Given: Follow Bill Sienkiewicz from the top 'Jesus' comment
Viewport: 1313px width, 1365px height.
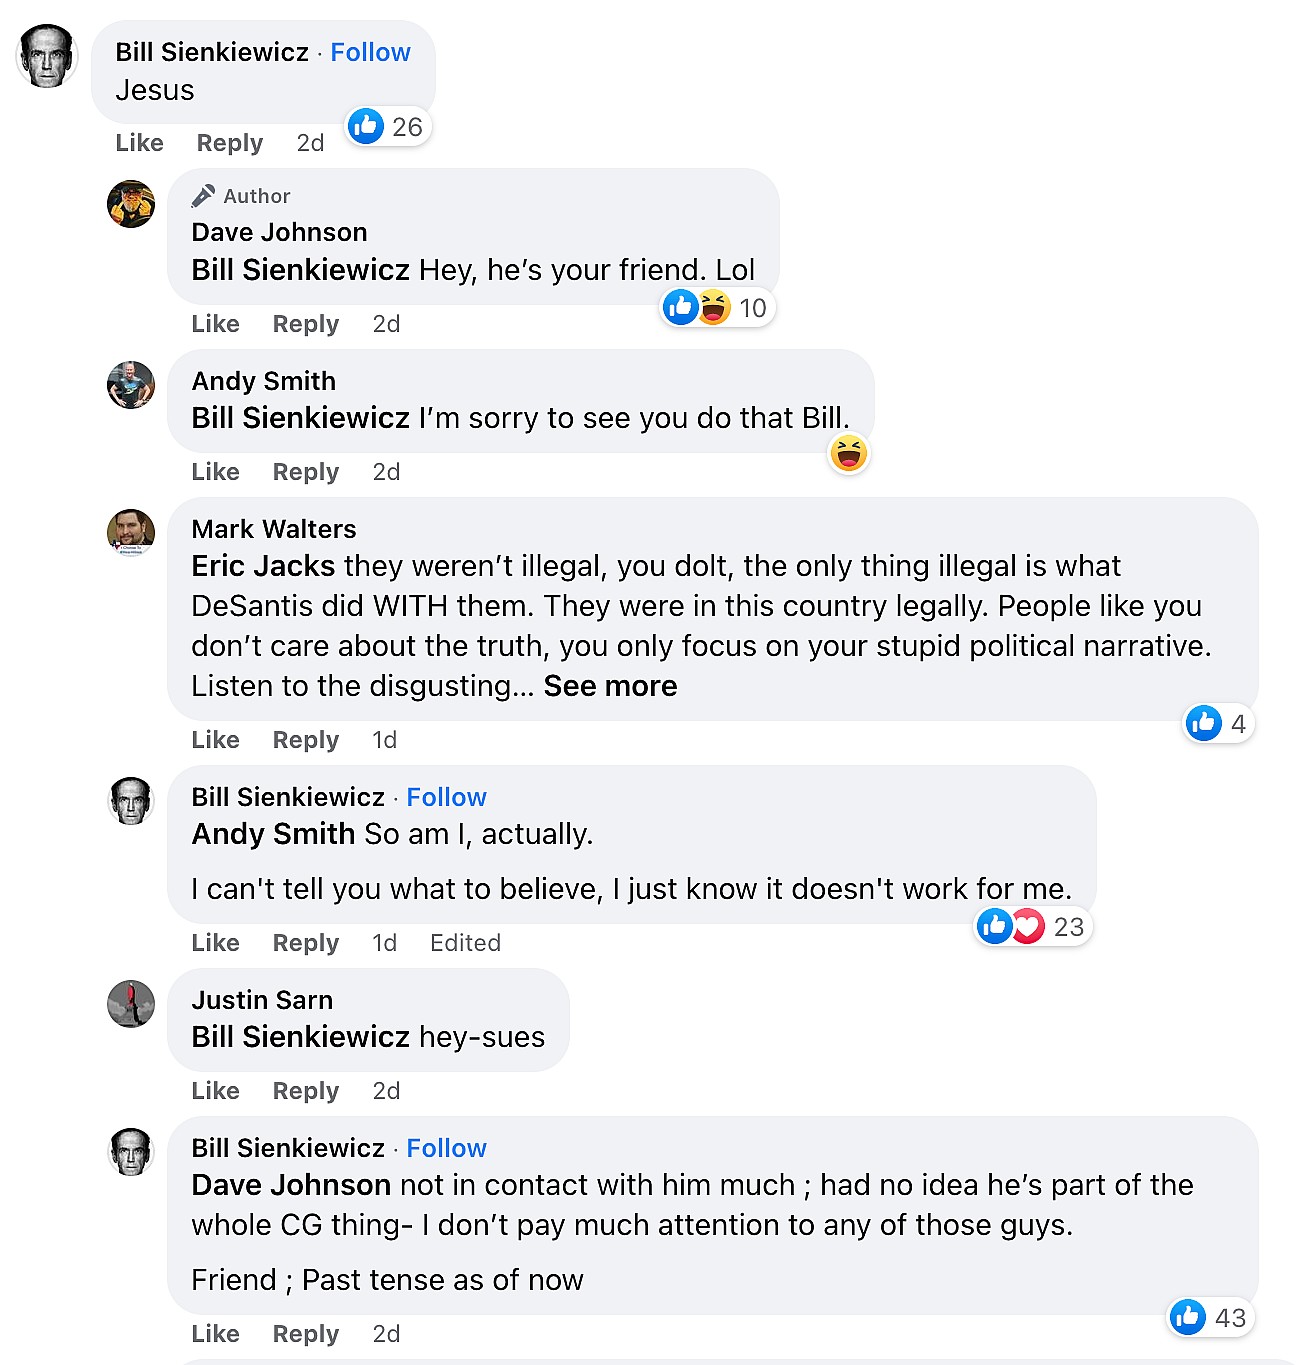Looking at the screenshot, I should (370, 52).
